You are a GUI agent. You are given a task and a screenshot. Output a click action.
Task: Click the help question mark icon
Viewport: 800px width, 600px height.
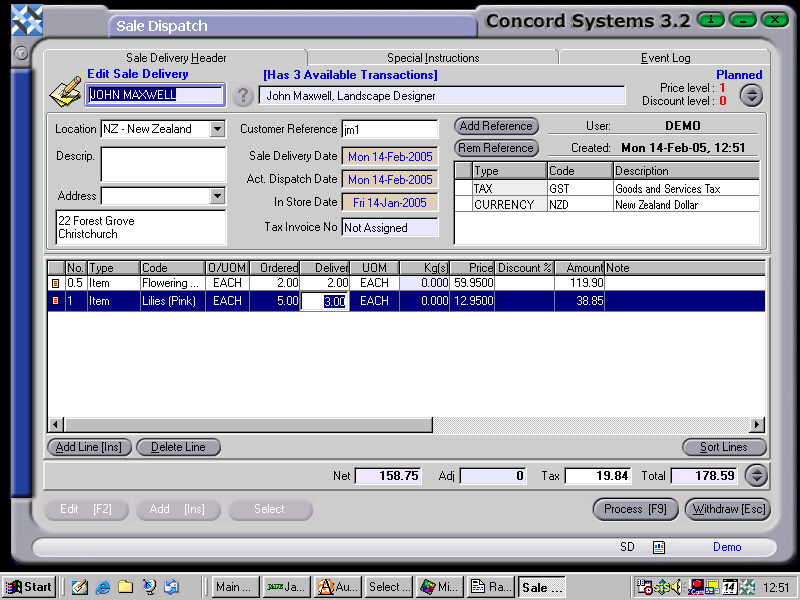tap(245, 95)
